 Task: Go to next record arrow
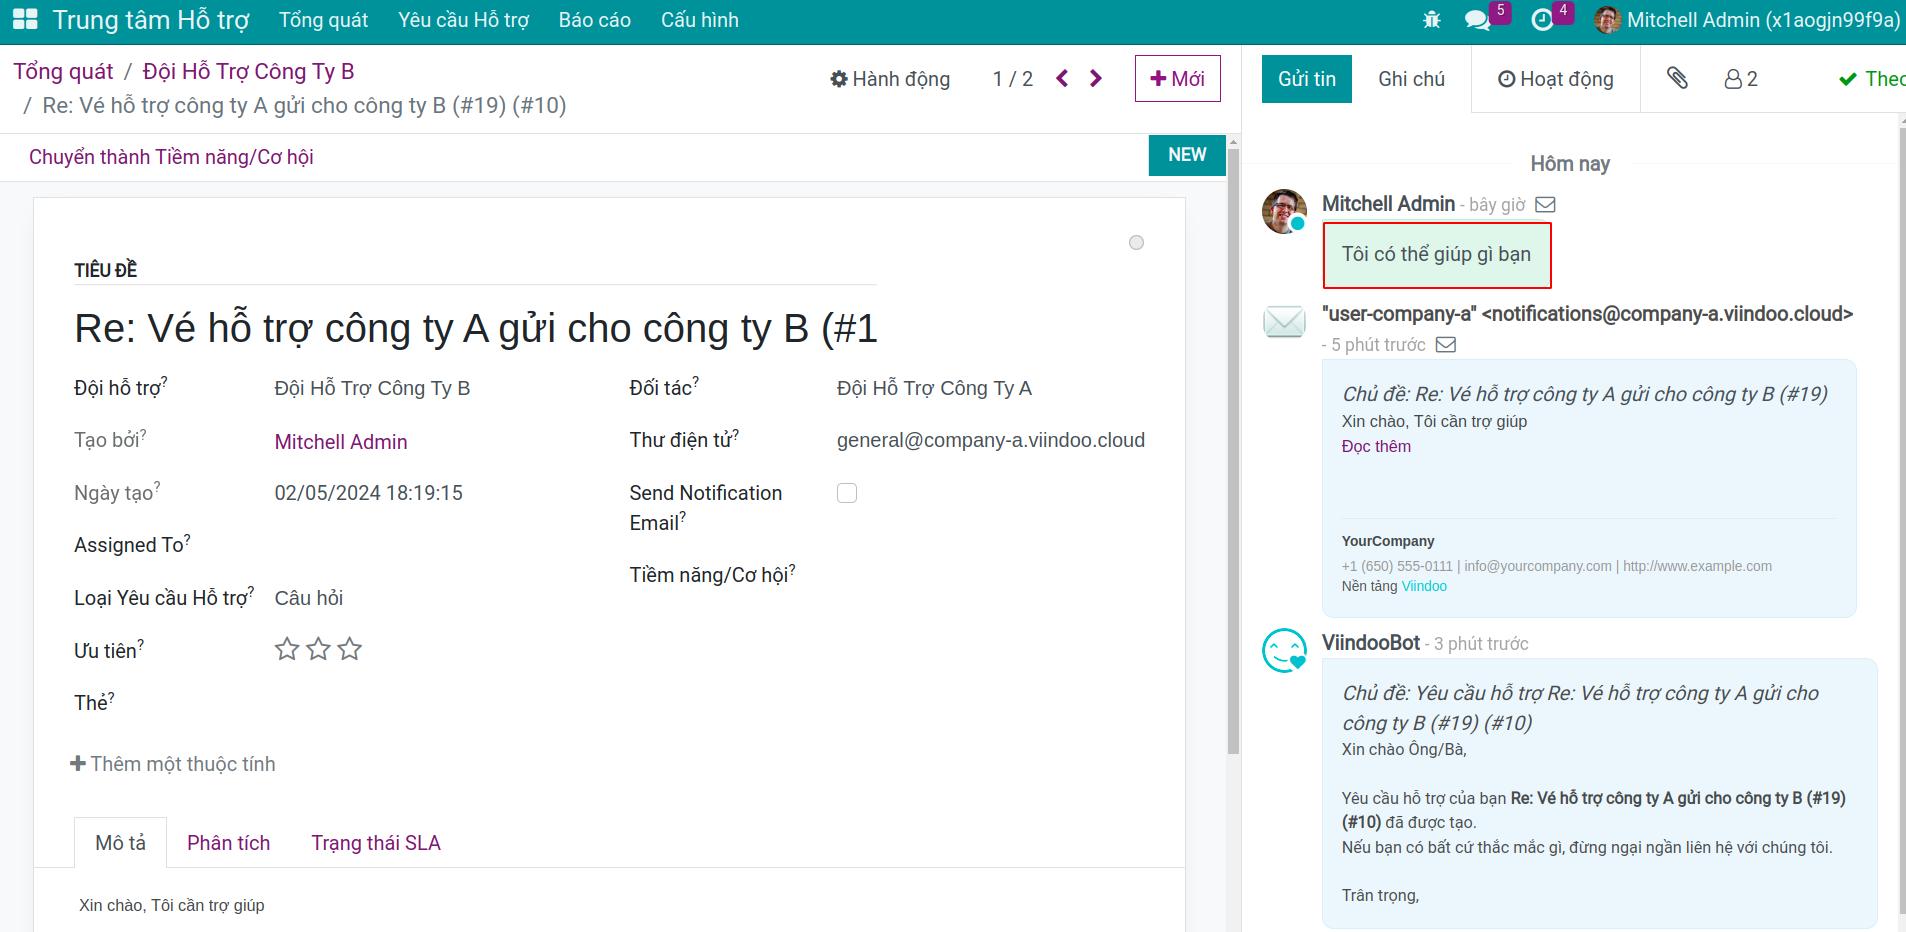tap(1096, 78)
